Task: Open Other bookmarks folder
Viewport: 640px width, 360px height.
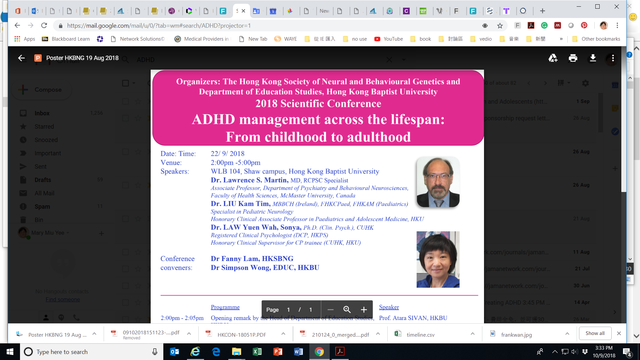Action: point(596,39)
